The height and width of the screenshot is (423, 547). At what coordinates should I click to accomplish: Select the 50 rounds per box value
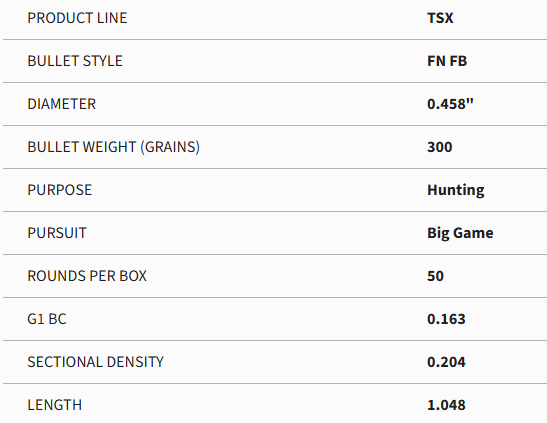435,276
